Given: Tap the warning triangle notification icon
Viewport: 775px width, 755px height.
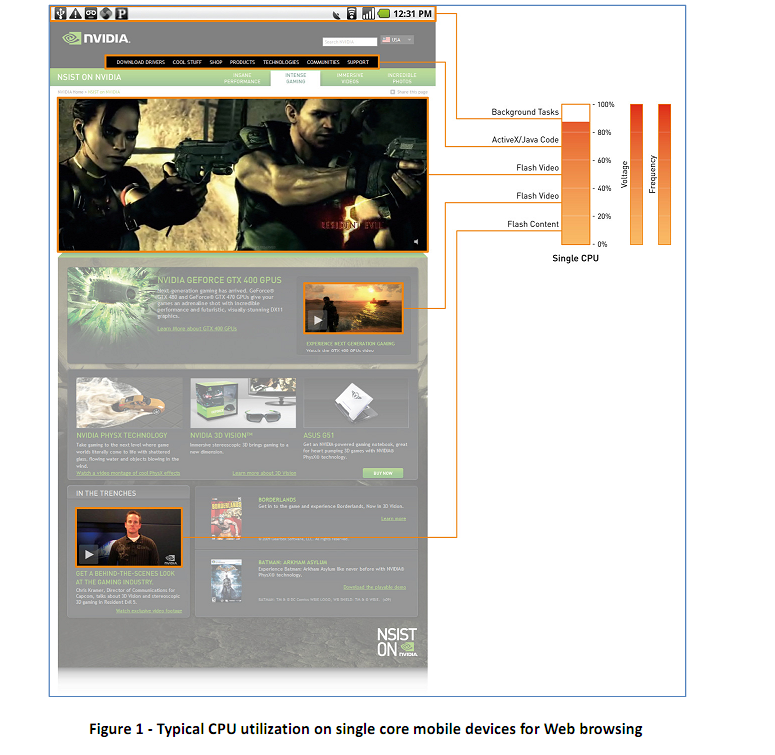Looking at the screenshot, I should 75,13.
